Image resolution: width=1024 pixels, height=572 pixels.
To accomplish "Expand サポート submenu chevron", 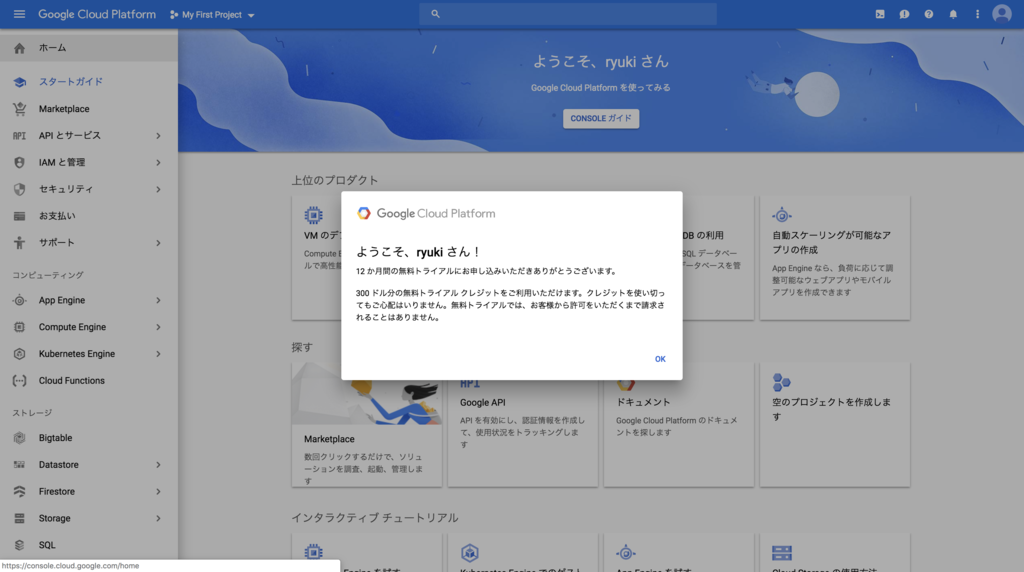I will tap(158, 243).
